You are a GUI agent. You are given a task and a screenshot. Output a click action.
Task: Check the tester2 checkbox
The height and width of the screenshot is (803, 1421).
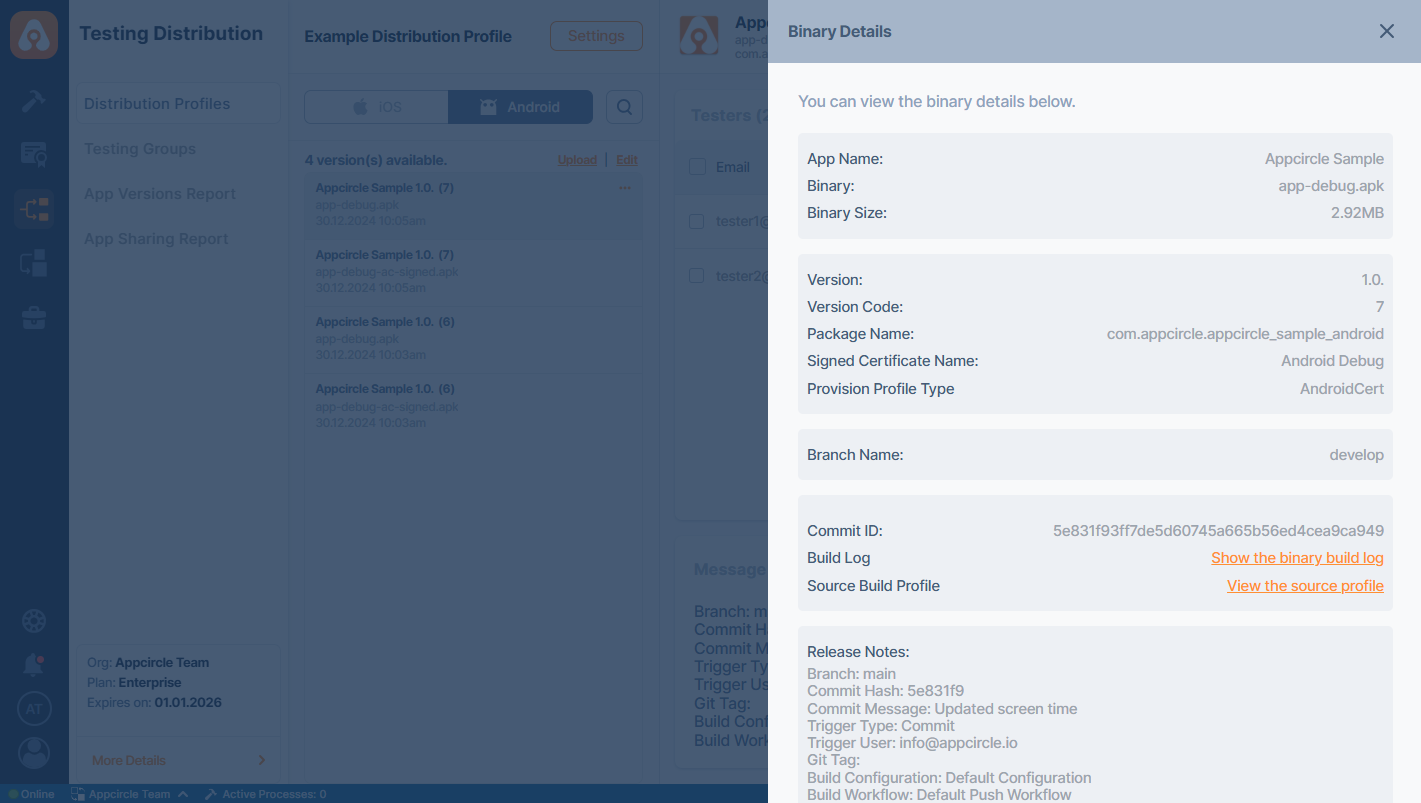697,276
